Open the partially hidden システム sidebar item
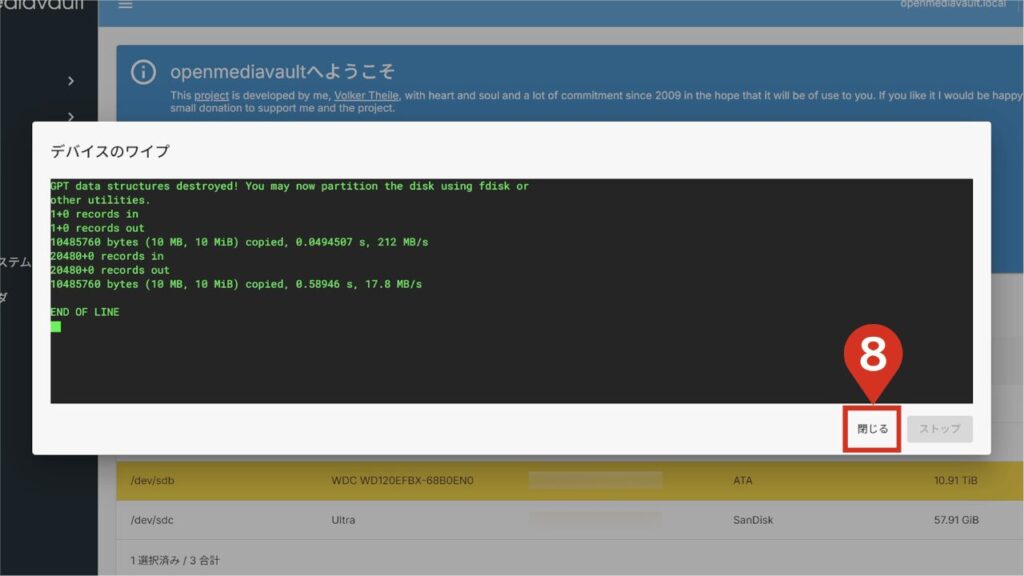The image size is (1024, 576). 15,262
